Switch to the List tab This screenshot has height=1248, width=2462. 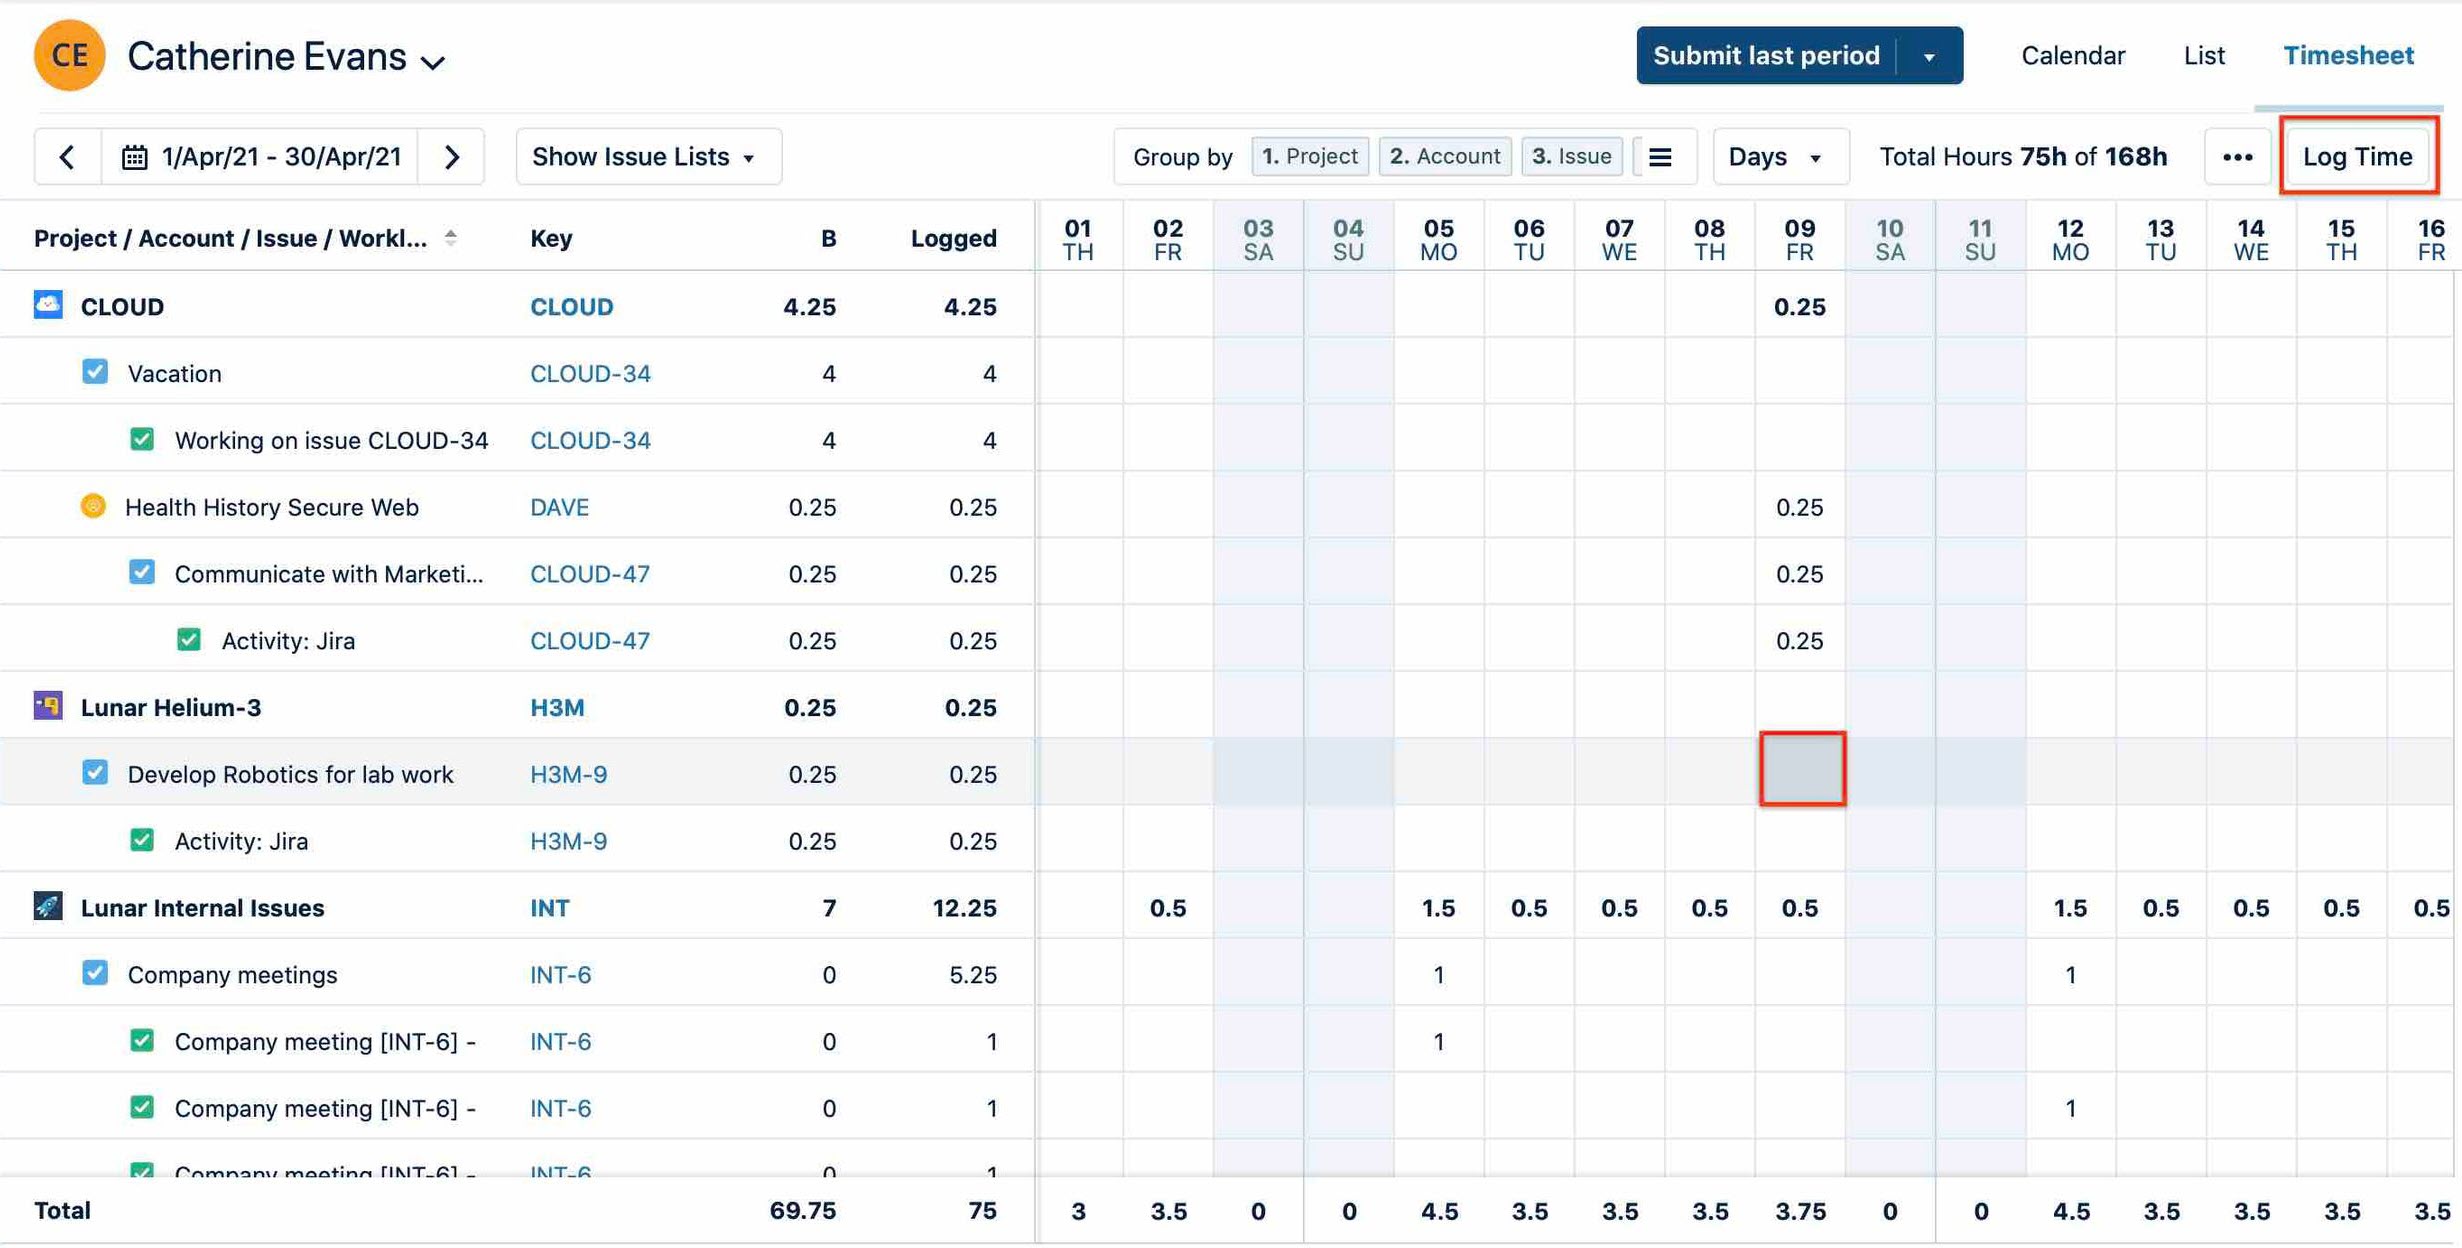point(2203,55)
